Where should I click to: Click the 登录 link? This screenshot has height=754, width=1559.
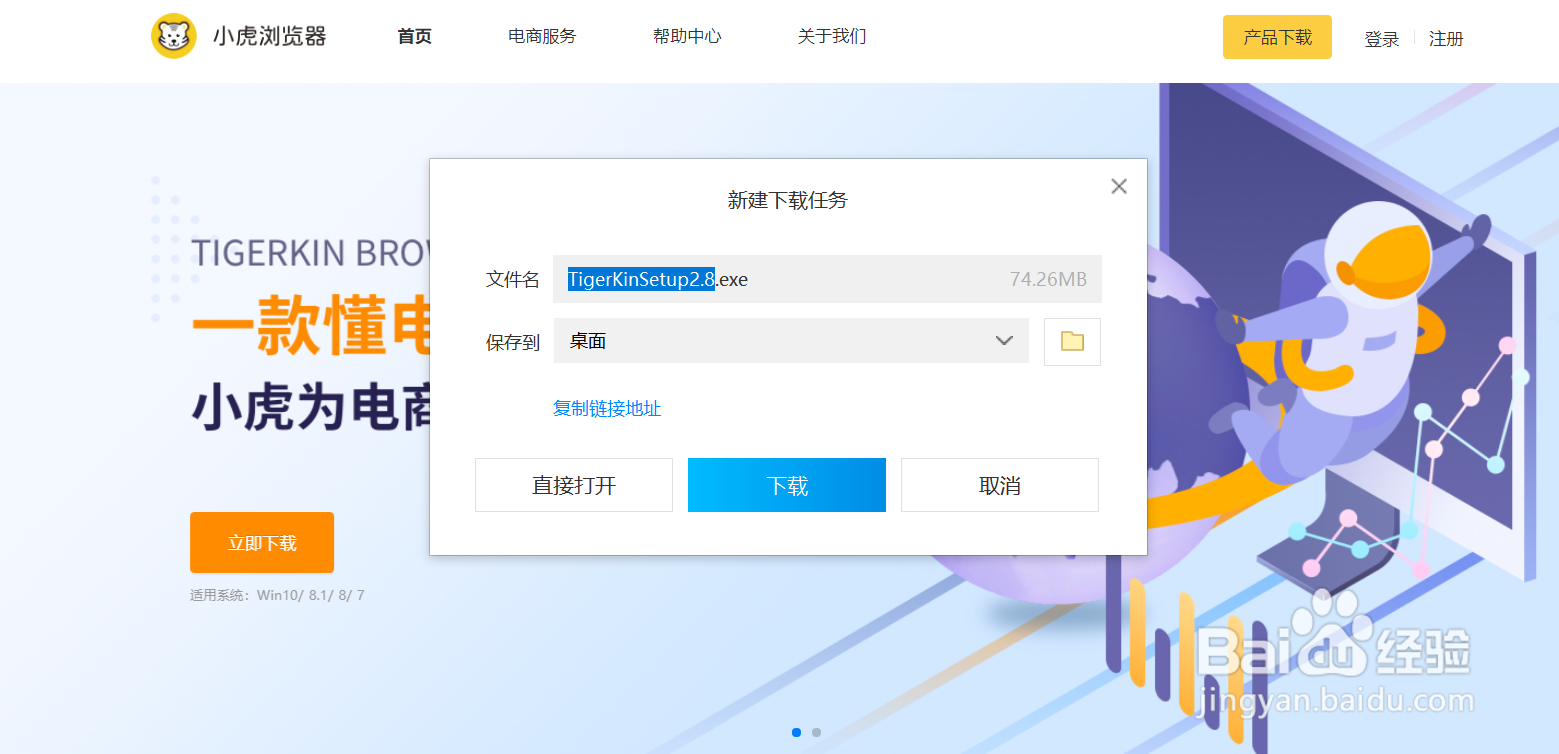tap(1382, 39)
